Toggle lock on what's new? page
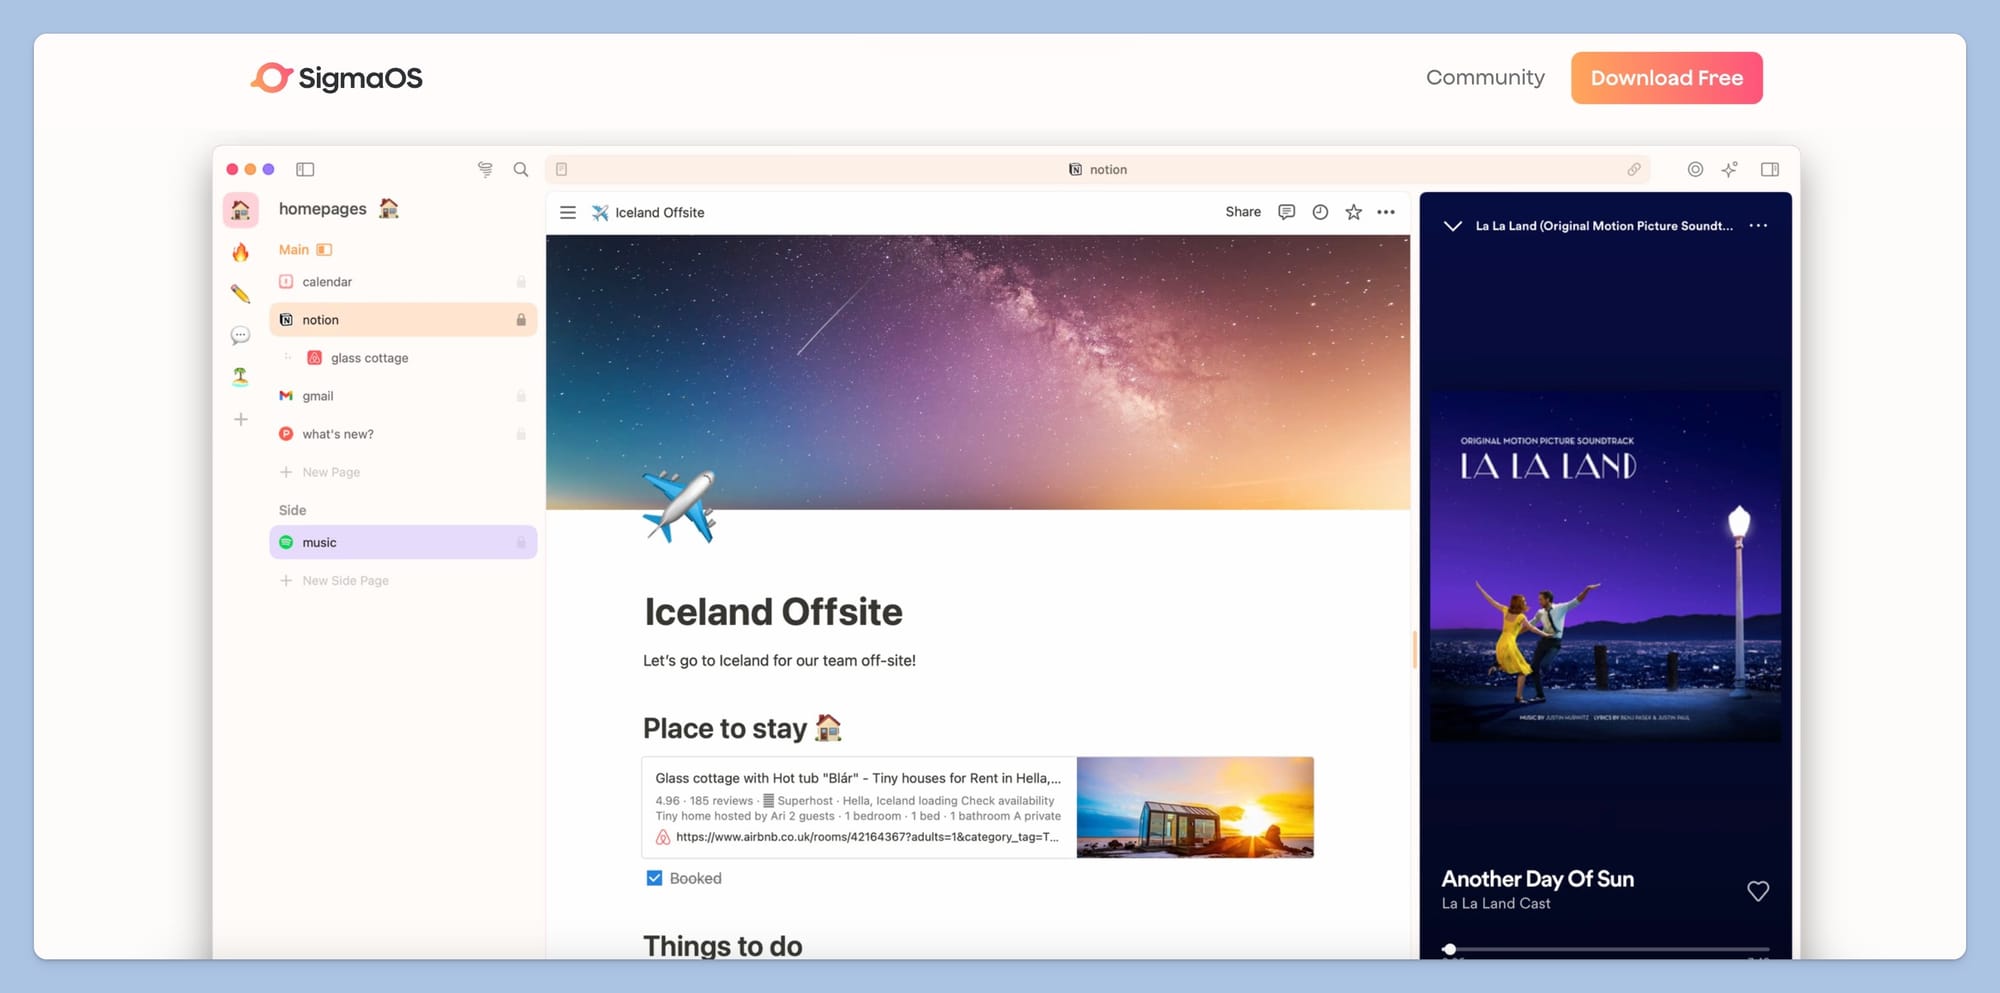This screenshot has width=2000, height=993. [521, 434]
